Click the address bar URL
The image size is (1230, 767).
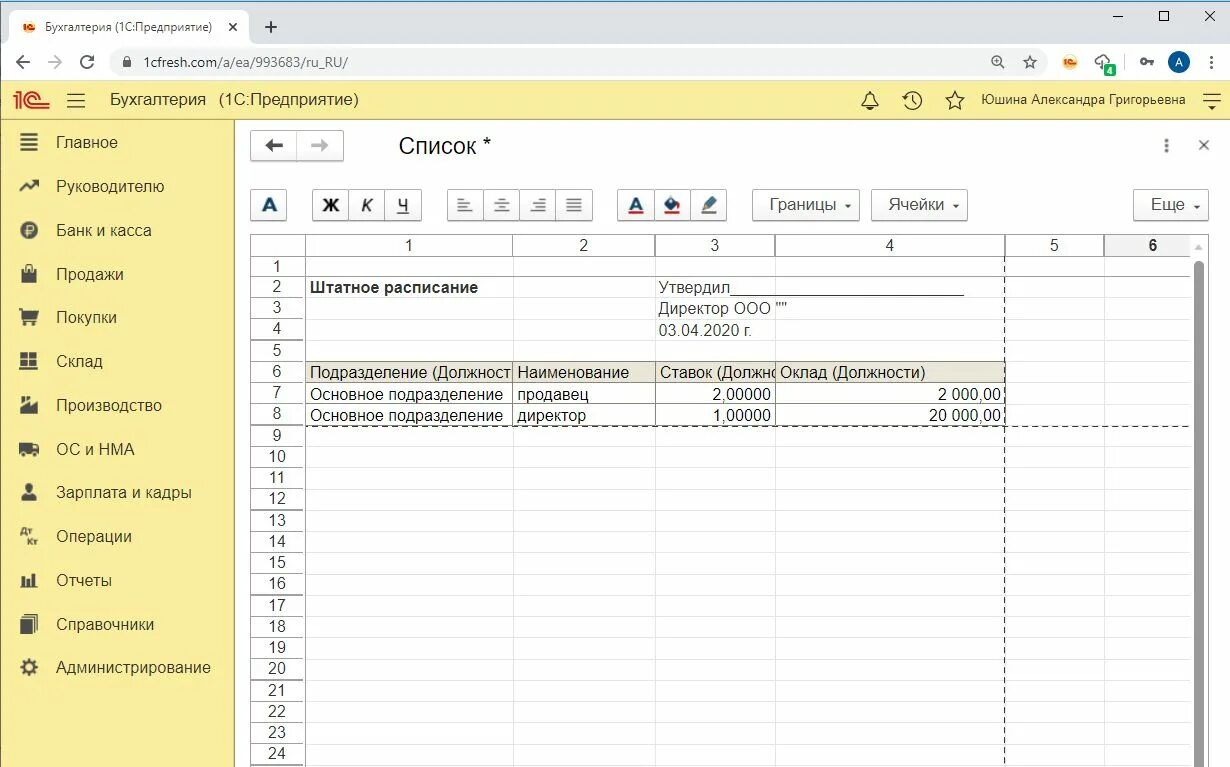245,62
